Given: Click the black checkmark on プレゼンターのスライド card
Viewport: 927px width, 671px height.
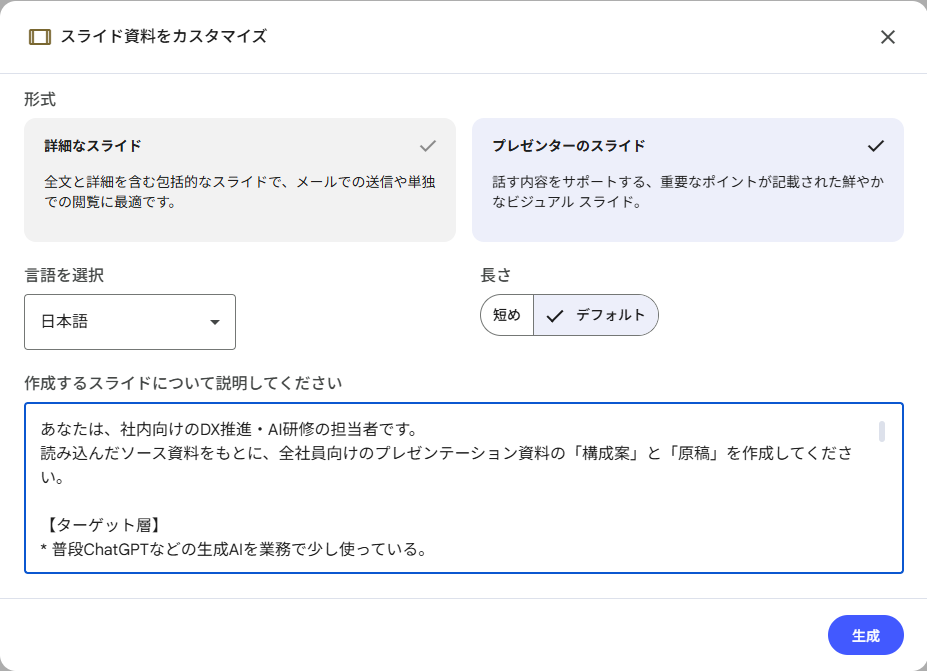Looking at the screenshot, I should [x=876, y=146].
